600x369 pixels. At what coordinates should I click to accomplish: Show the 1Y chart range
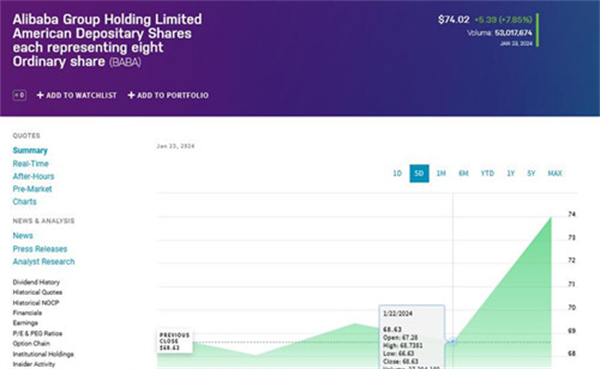(511, 173)
